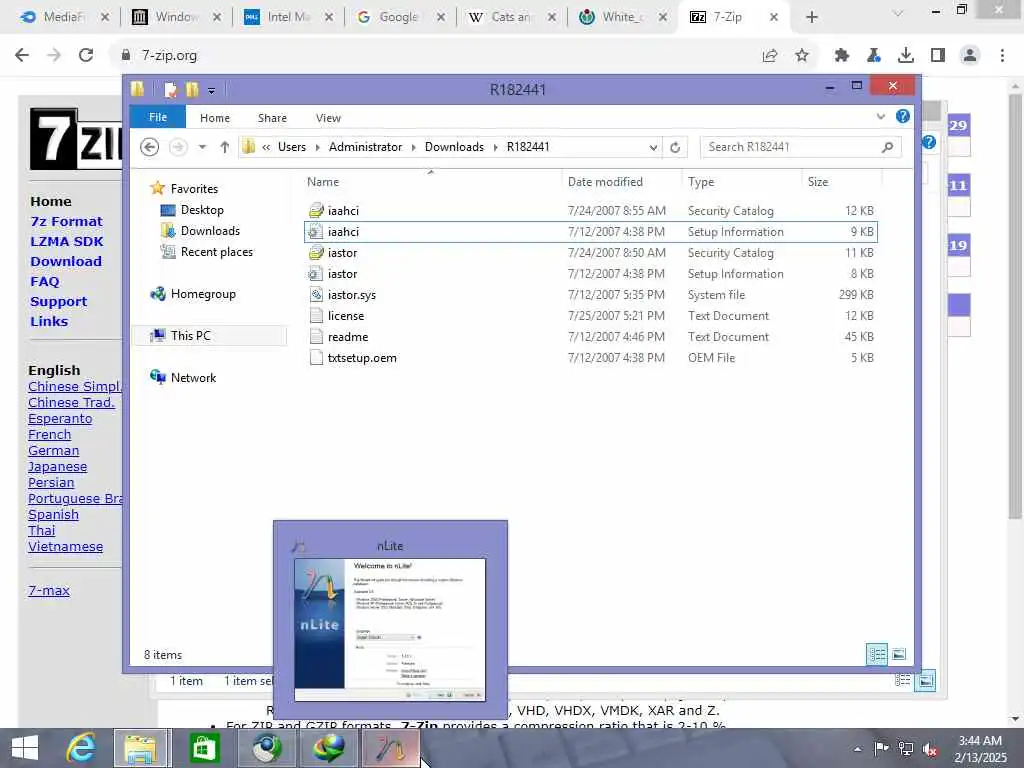Open the LZMA SDK link

coord(67,242)
